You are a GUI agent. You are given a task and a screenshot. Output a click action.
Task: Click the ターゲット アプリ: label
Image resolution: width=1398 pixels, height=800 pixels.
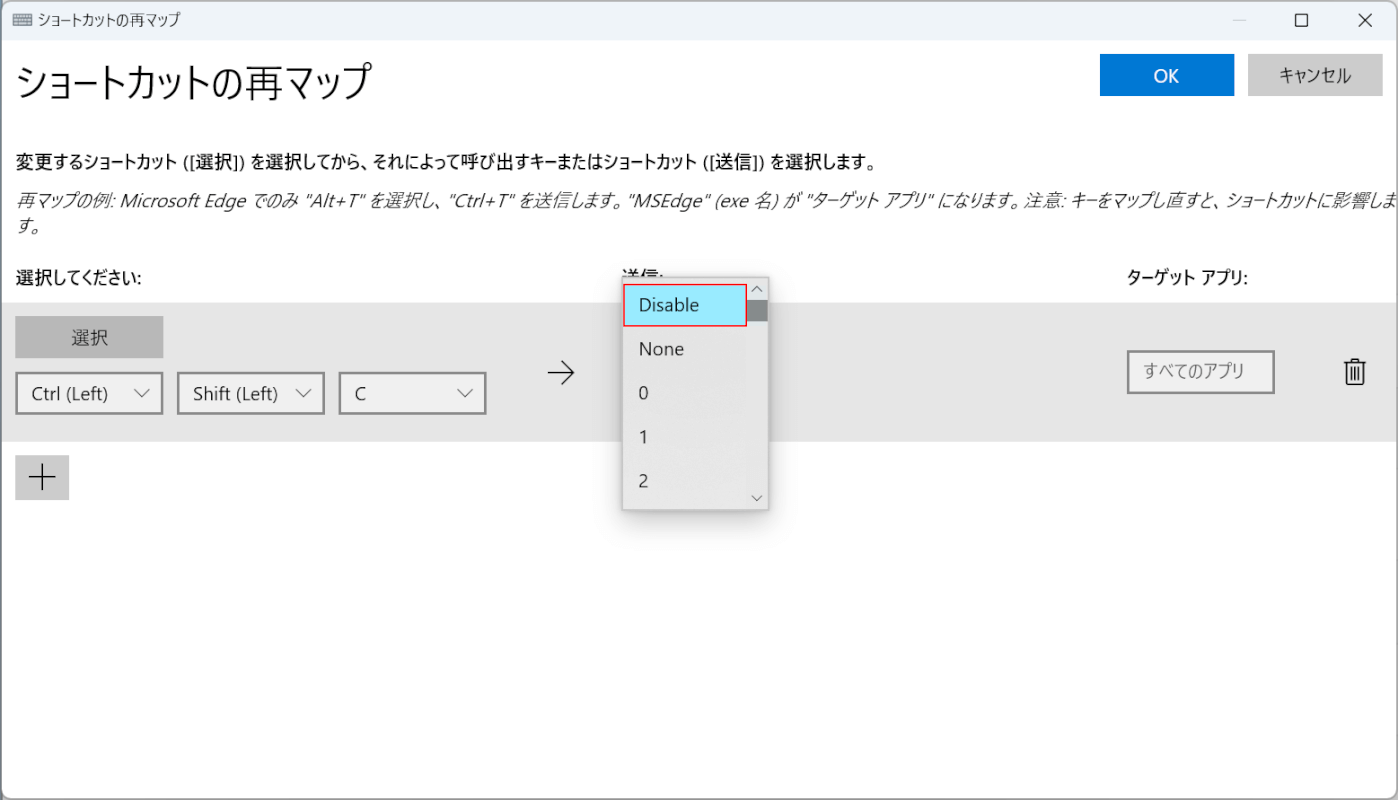click(1187, 278)
